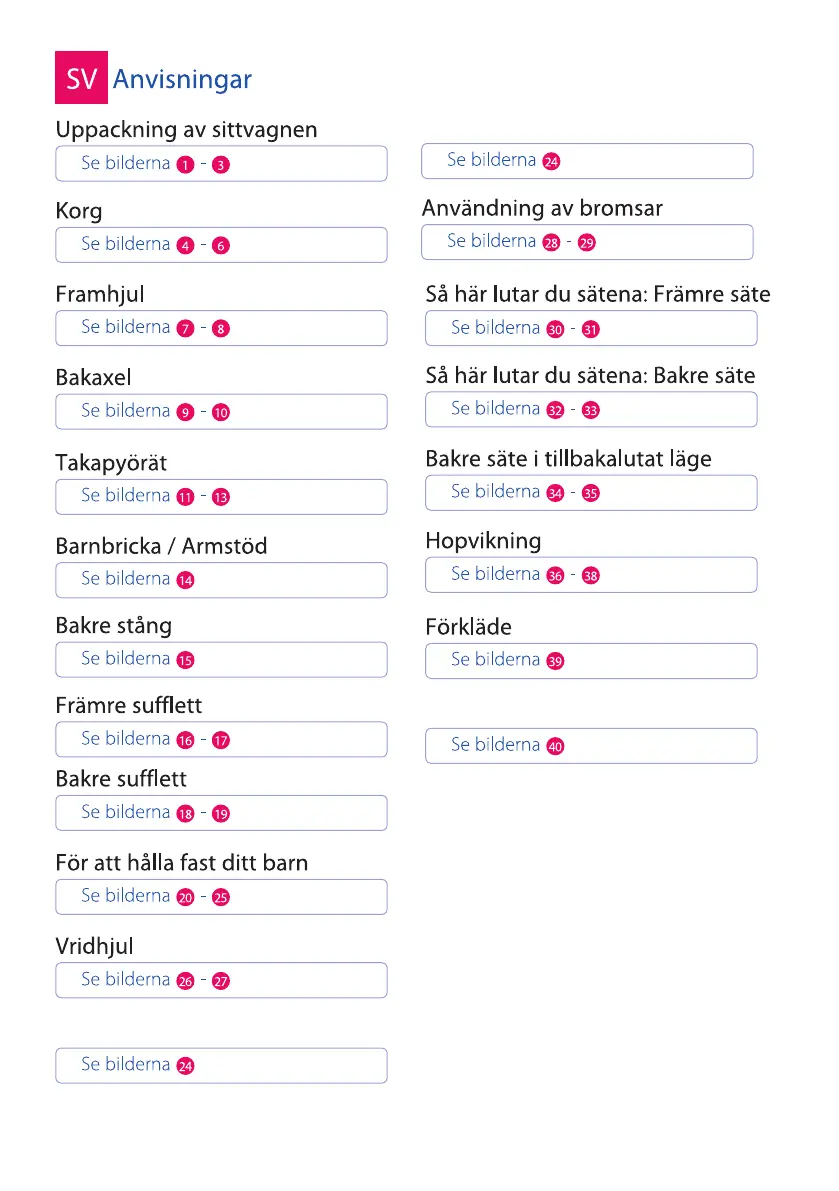
Task: Click the För att hålla fast ditt barn heading
Action: click(x=181, y=862)
